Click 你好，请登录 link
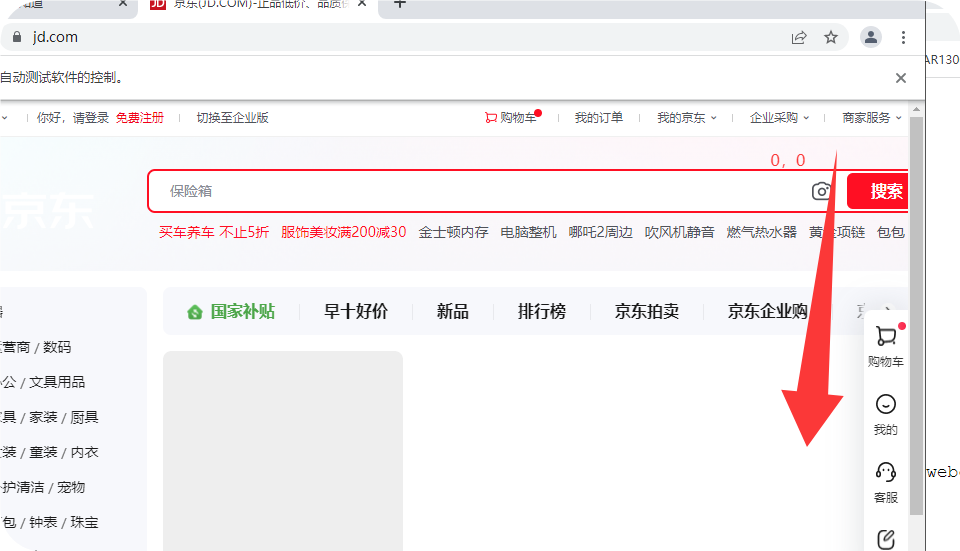The width and height of the screenshot is (960, 551). coord(73,118)
